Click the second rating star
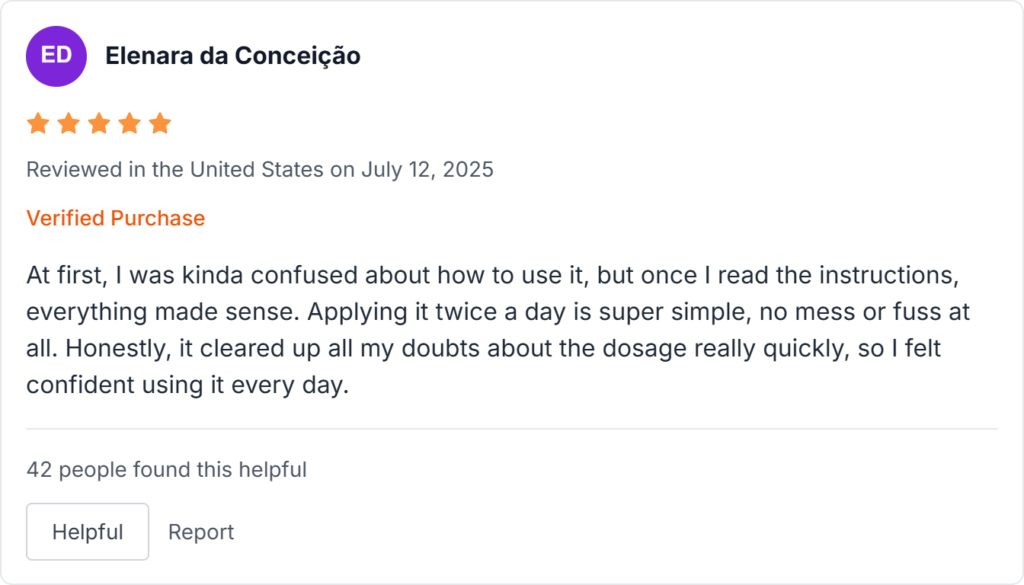This screenshot has width=1024, height=585. point(68,124)
